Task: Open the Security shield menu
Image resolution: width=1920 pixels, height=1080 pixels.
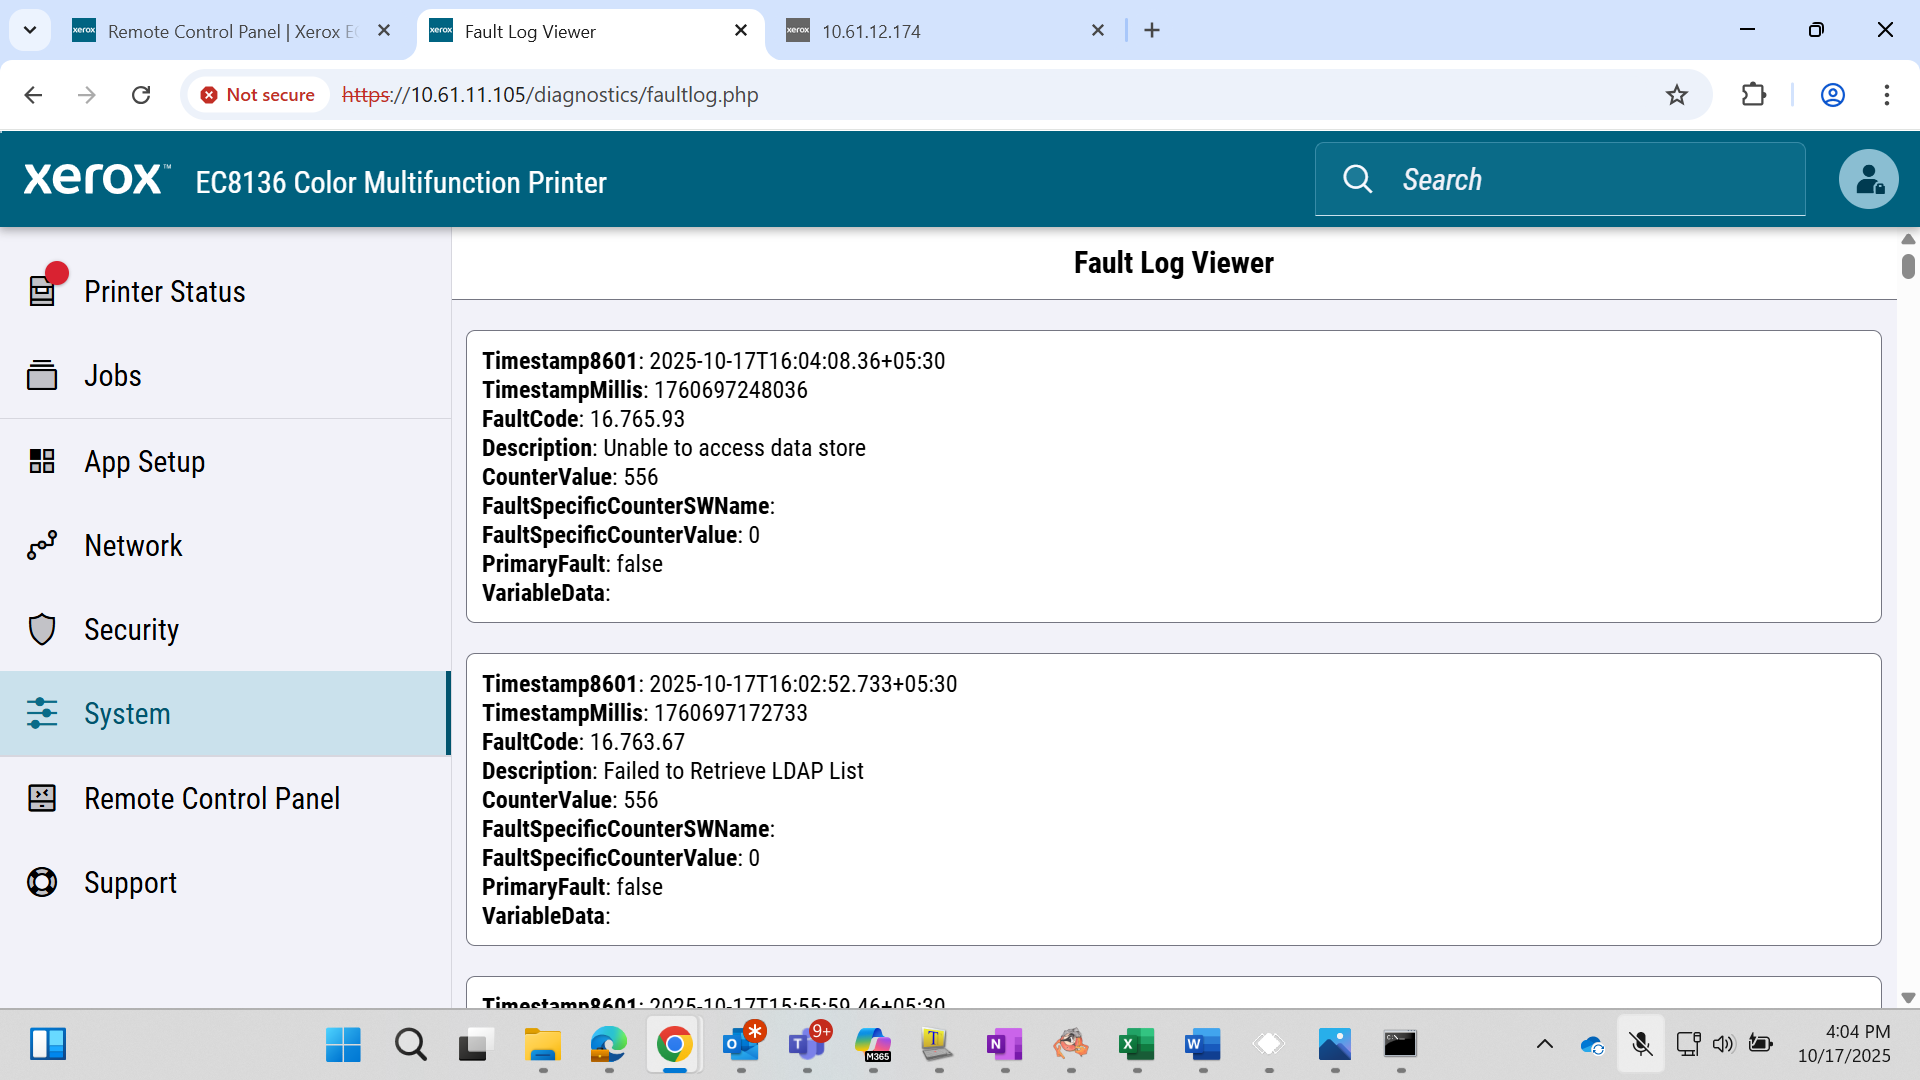Action: click(225, 629)
